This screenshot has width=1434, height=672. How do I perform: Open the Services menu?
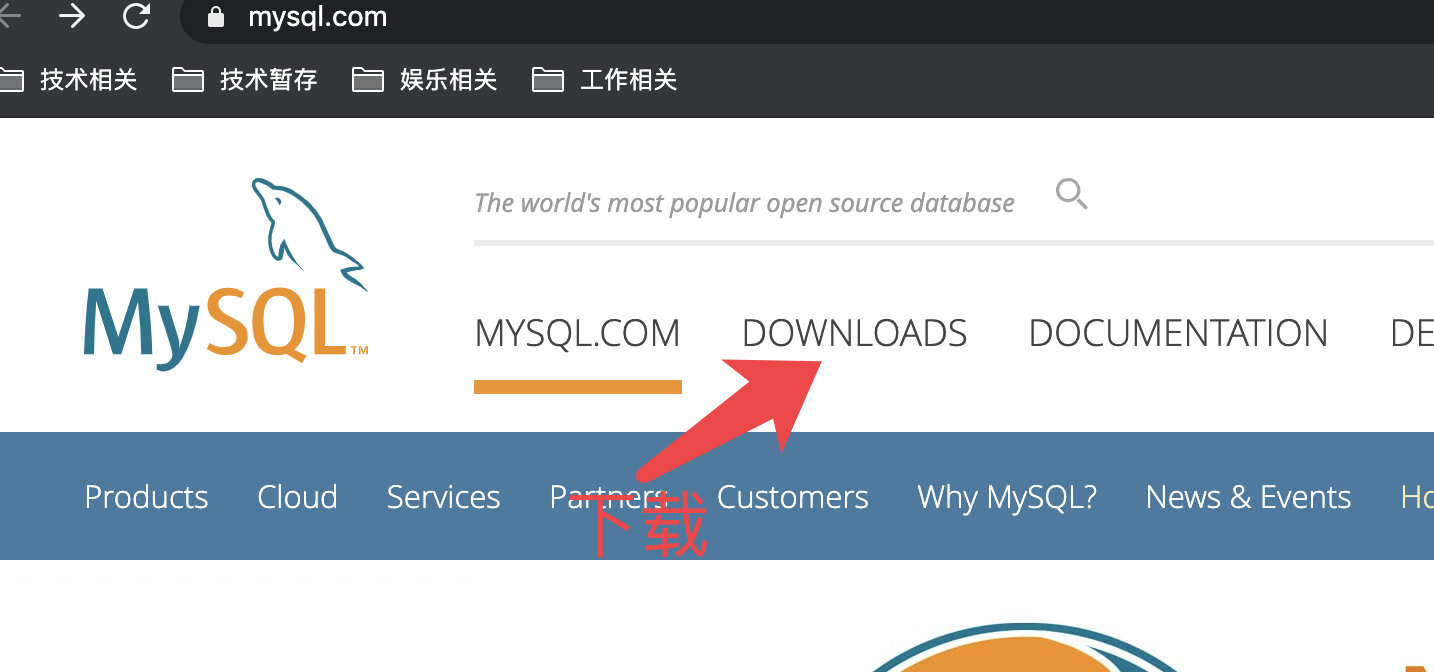[x=443, y=497]
